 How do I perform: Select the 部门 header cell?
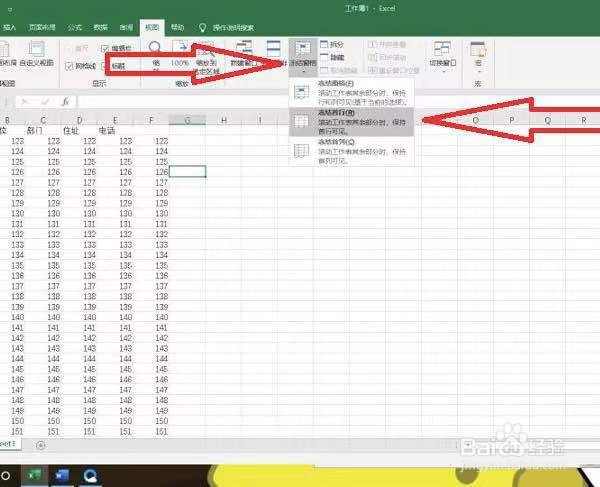(43, 131)
